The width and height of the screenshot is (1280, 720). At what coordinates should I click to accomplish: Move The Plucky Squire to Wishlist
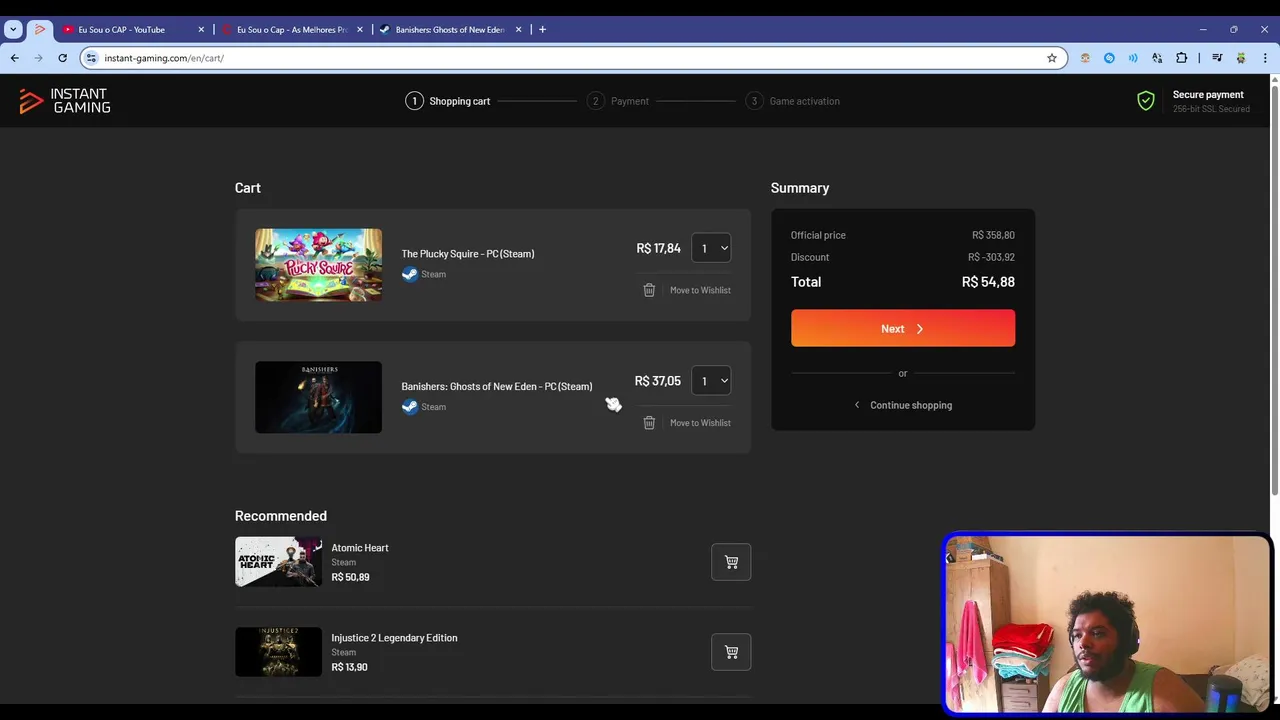[x=700, y=290]
